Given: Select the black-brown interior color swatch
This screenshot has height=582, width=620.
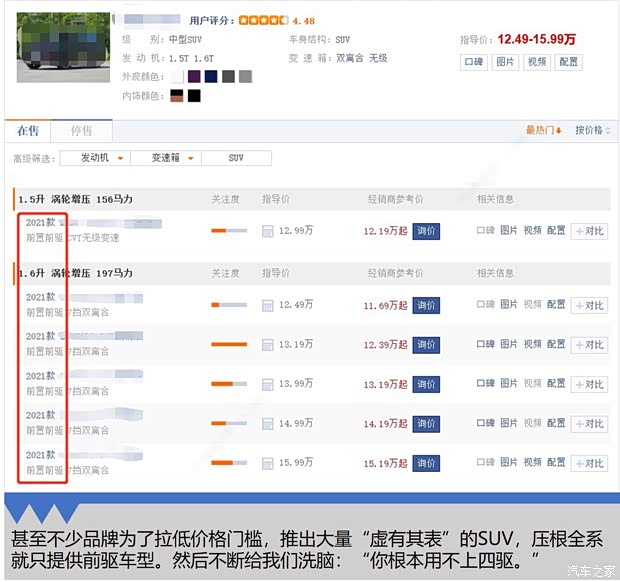Looking at the screenshot, I should 177,96.
